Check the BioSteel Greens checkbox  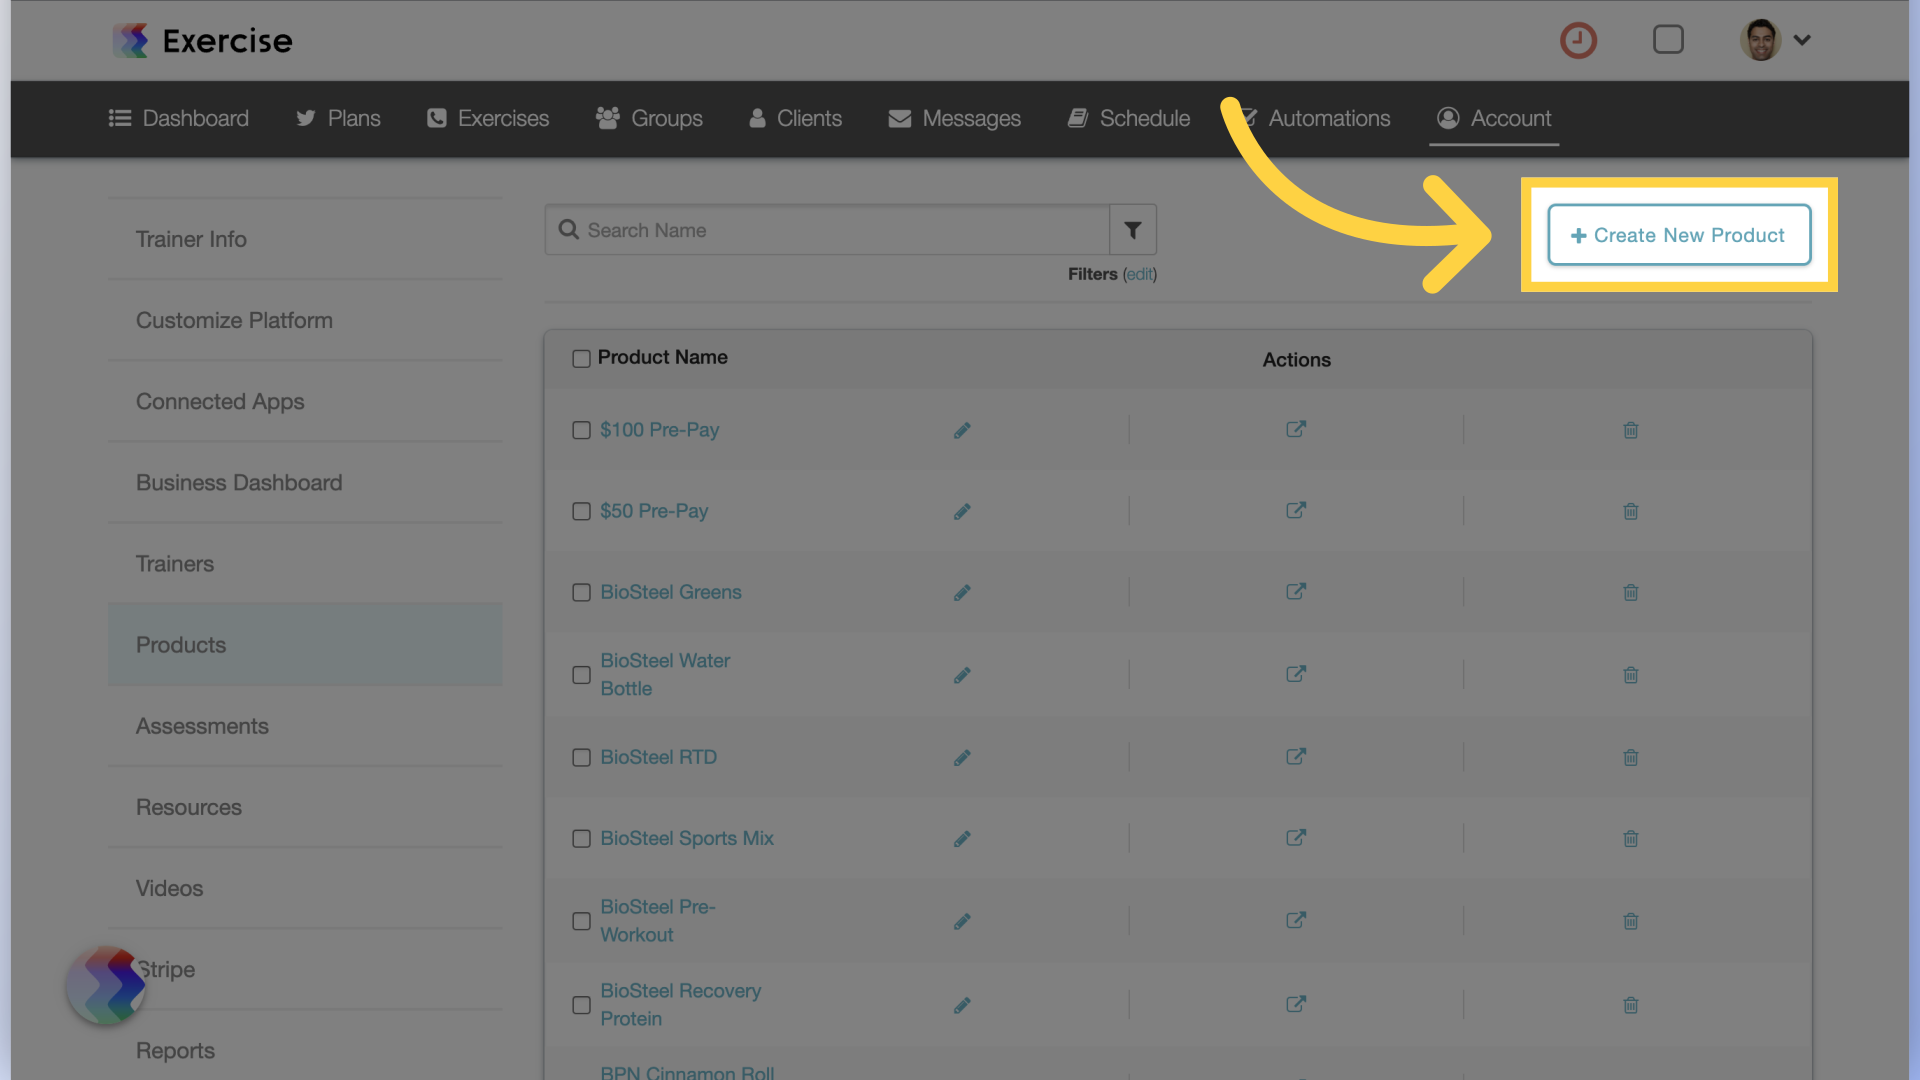click(x=581, y=592)
